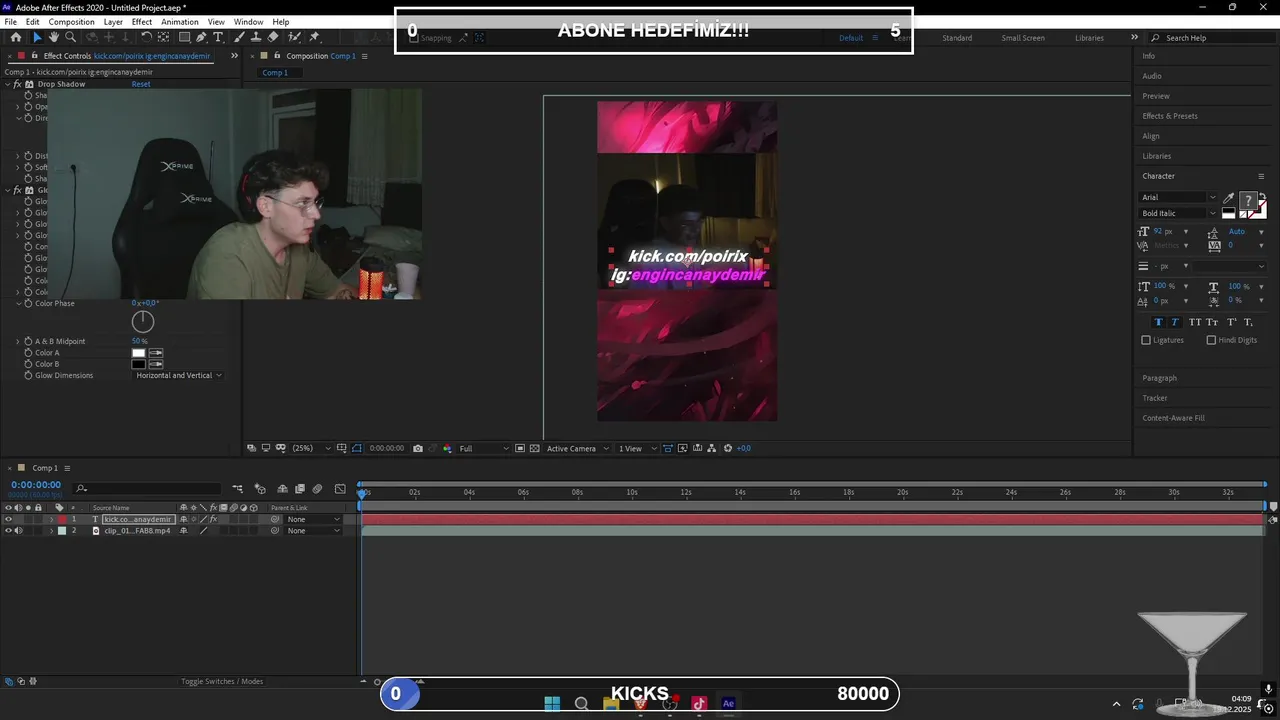Take a snapshot with the camera icon
Viewport: 1280px width, 720px height.
coord(418,448)
